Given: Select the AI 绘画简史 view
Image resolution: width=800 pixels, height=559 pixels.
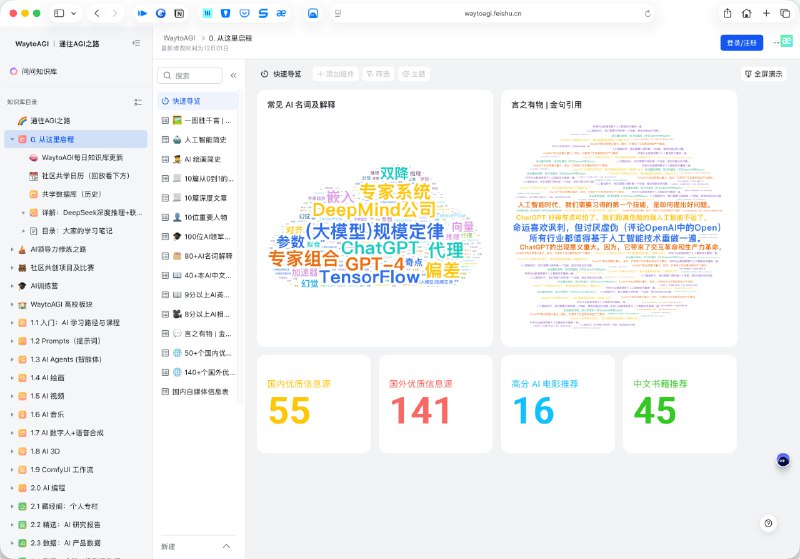Looking at the screenshot, I should 197,159.
